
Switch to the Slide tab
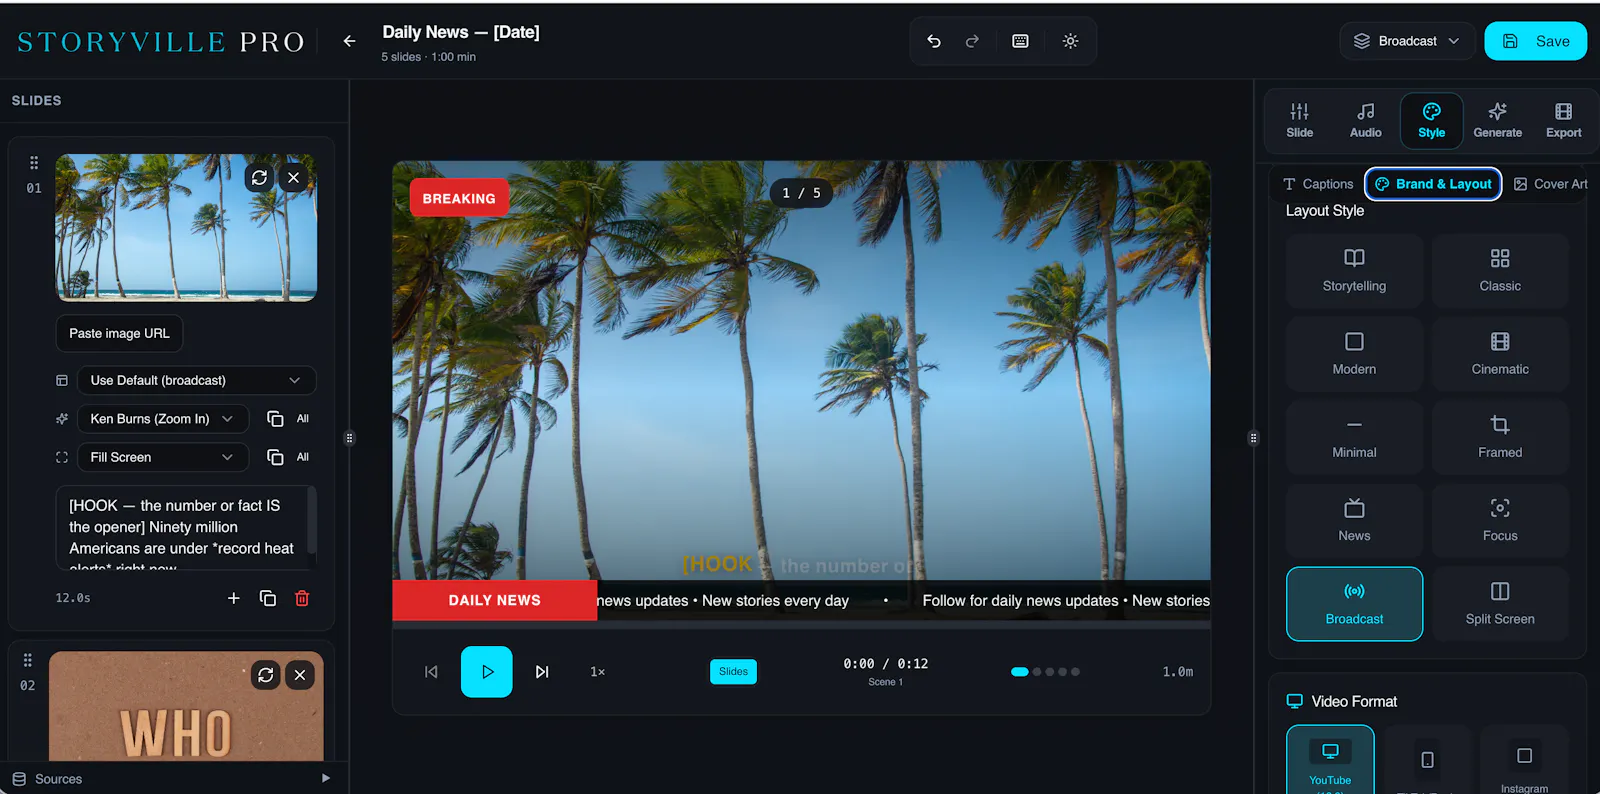pos(1299,121)
